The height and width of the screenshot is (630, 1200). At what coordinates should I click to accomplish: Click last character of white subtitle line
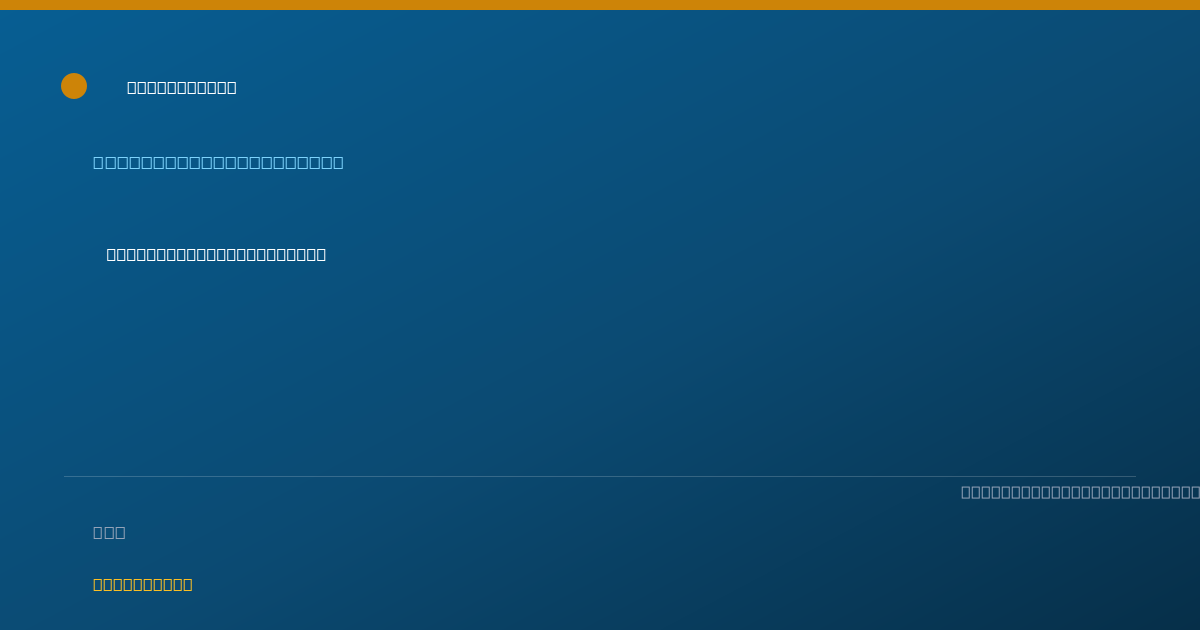point(321,254)
